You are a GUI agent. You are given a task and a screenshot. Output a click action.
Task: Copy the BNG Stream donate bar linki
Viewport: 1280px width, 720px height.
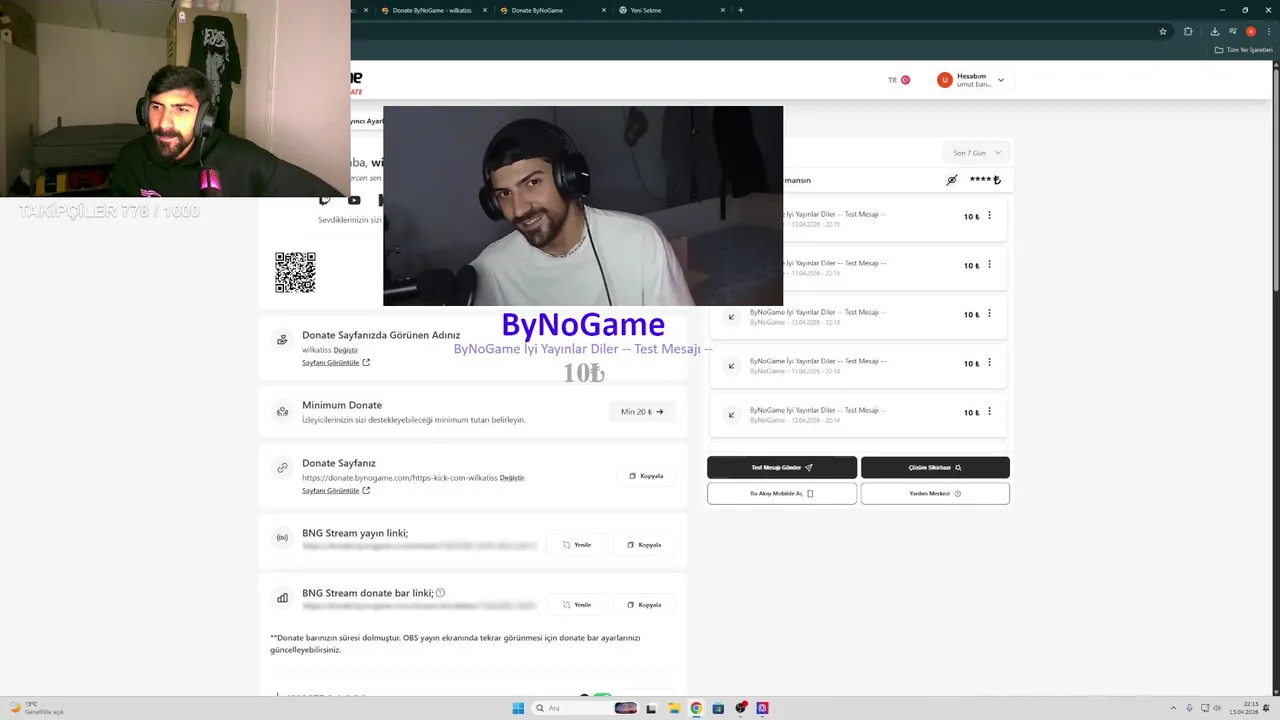click(644, 605)
